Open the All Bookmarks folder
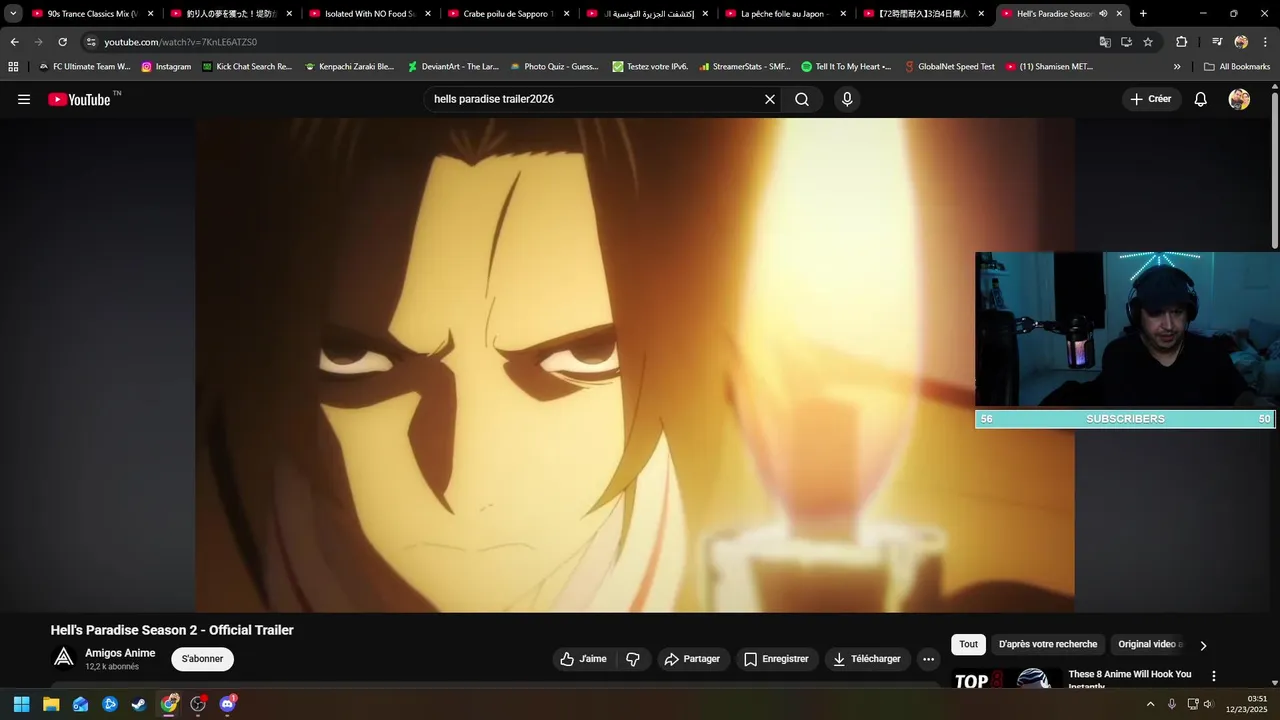This screenshot has width=1280, height=720. [1237, 67]
